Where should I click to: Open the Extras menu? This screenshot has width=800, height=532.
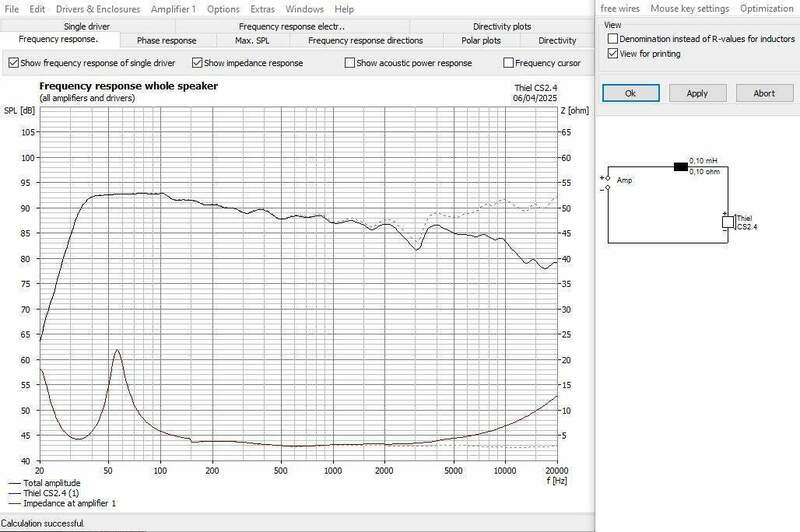(x=262, y=8)
